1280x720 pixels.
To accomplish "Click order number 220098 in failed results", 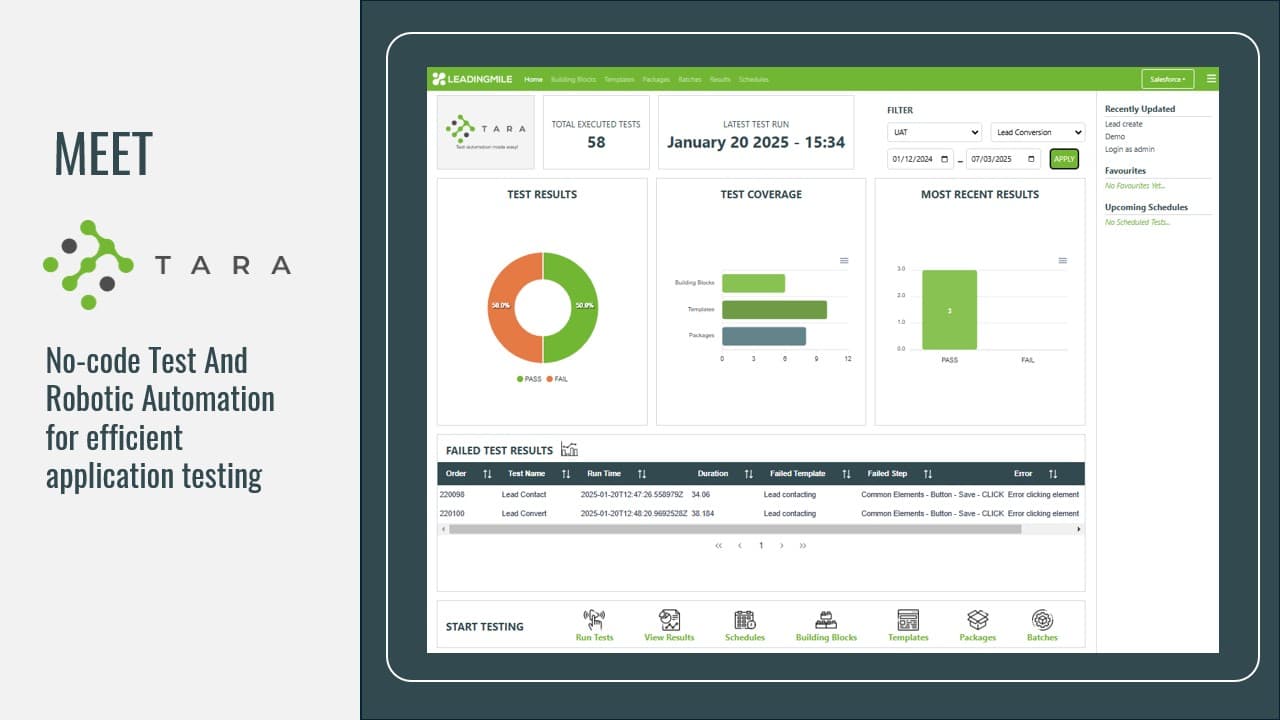I will [x=452, y=495].
